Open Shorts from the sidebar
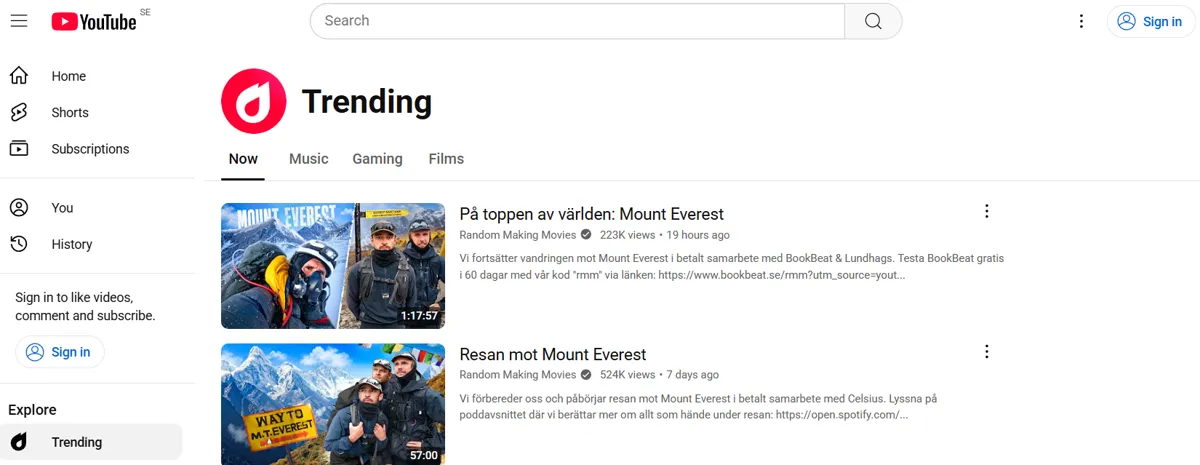 pos(92,112)
